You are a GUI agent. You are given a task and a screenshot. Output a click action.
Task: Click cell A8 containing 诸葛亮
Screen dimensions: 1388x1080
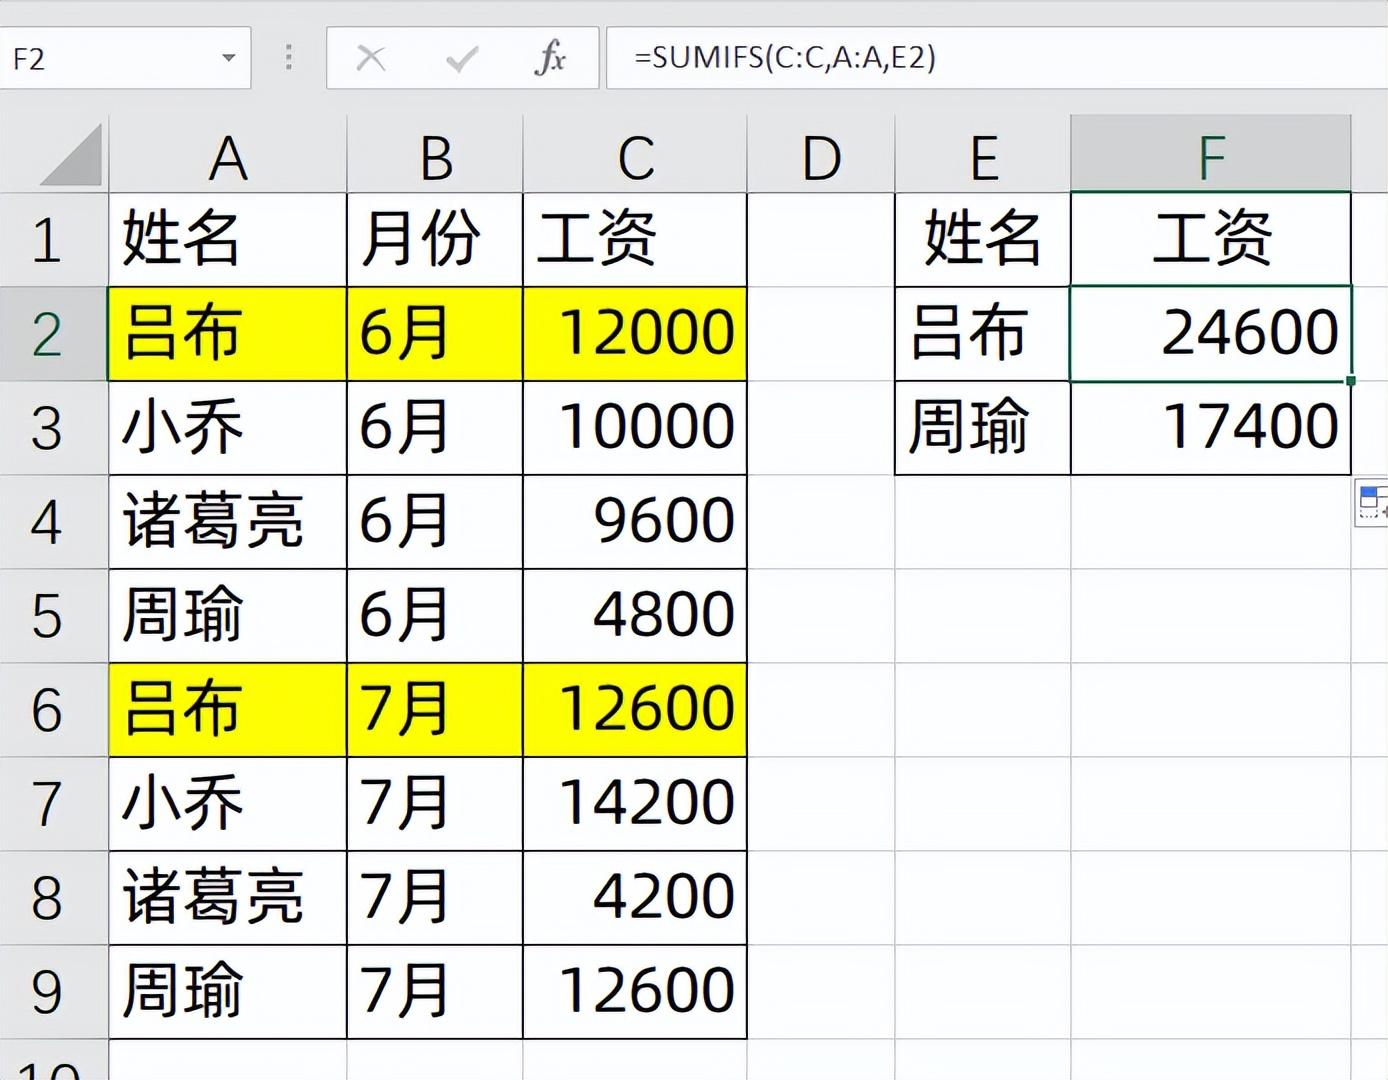click(x=228, y=898)
